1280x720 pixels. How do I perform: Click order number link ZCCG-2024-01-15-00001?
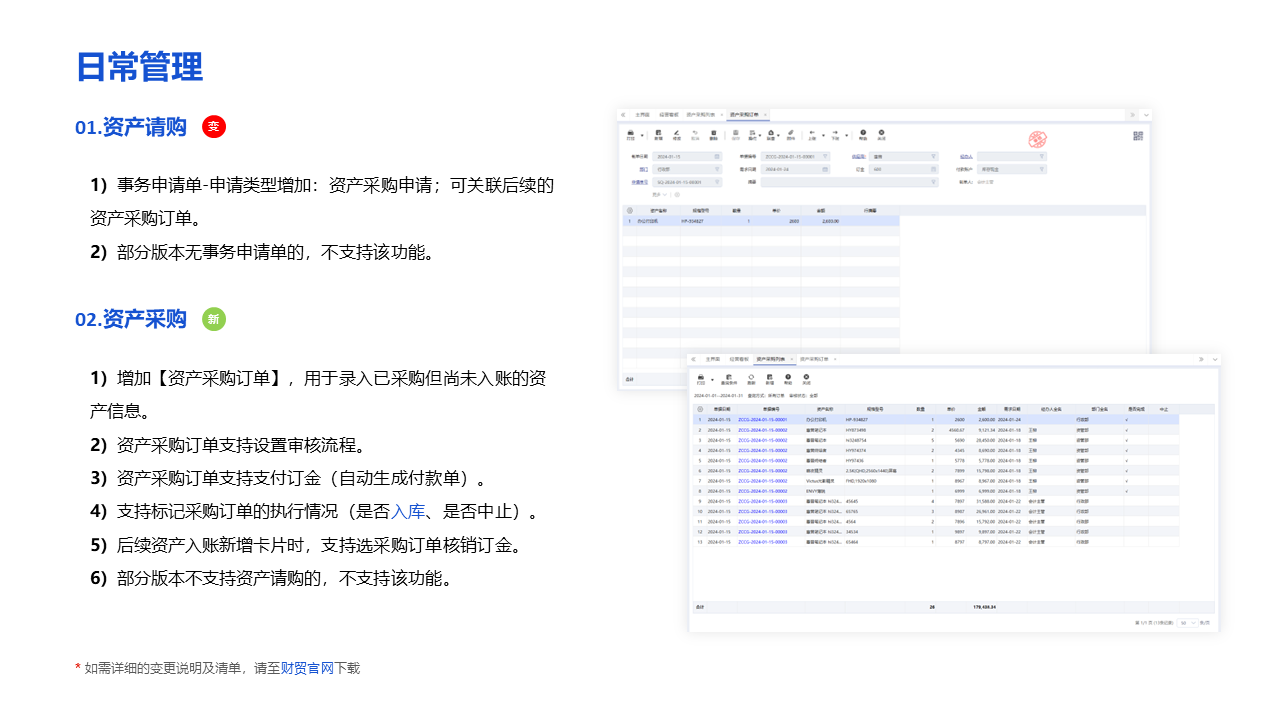point(762,419)
